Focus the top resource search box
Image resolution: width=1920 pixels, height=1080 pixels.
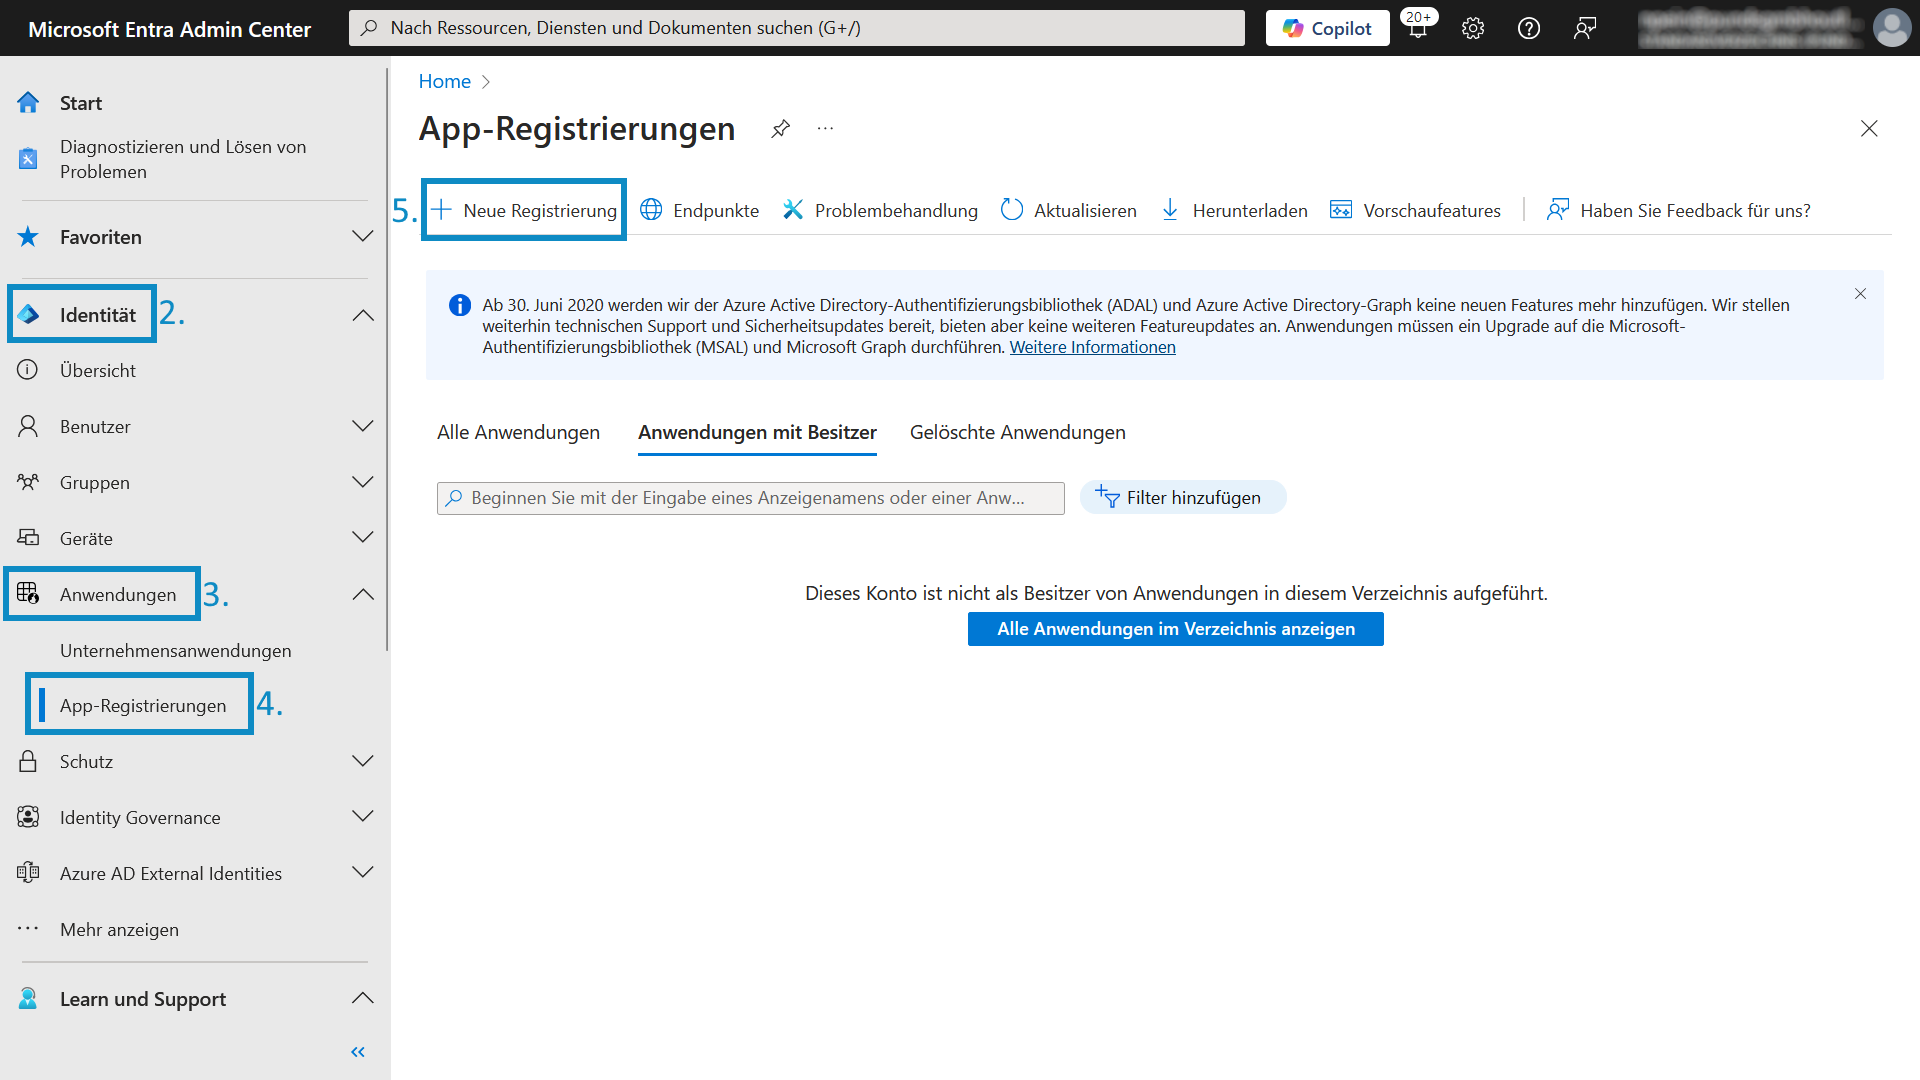(796, 28)
